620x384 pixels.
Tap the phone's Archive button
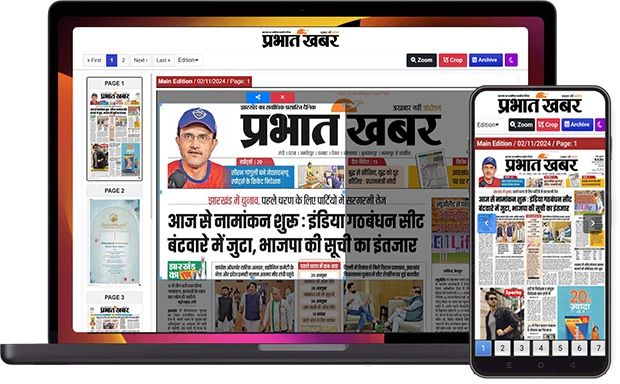tap(577, 125)
